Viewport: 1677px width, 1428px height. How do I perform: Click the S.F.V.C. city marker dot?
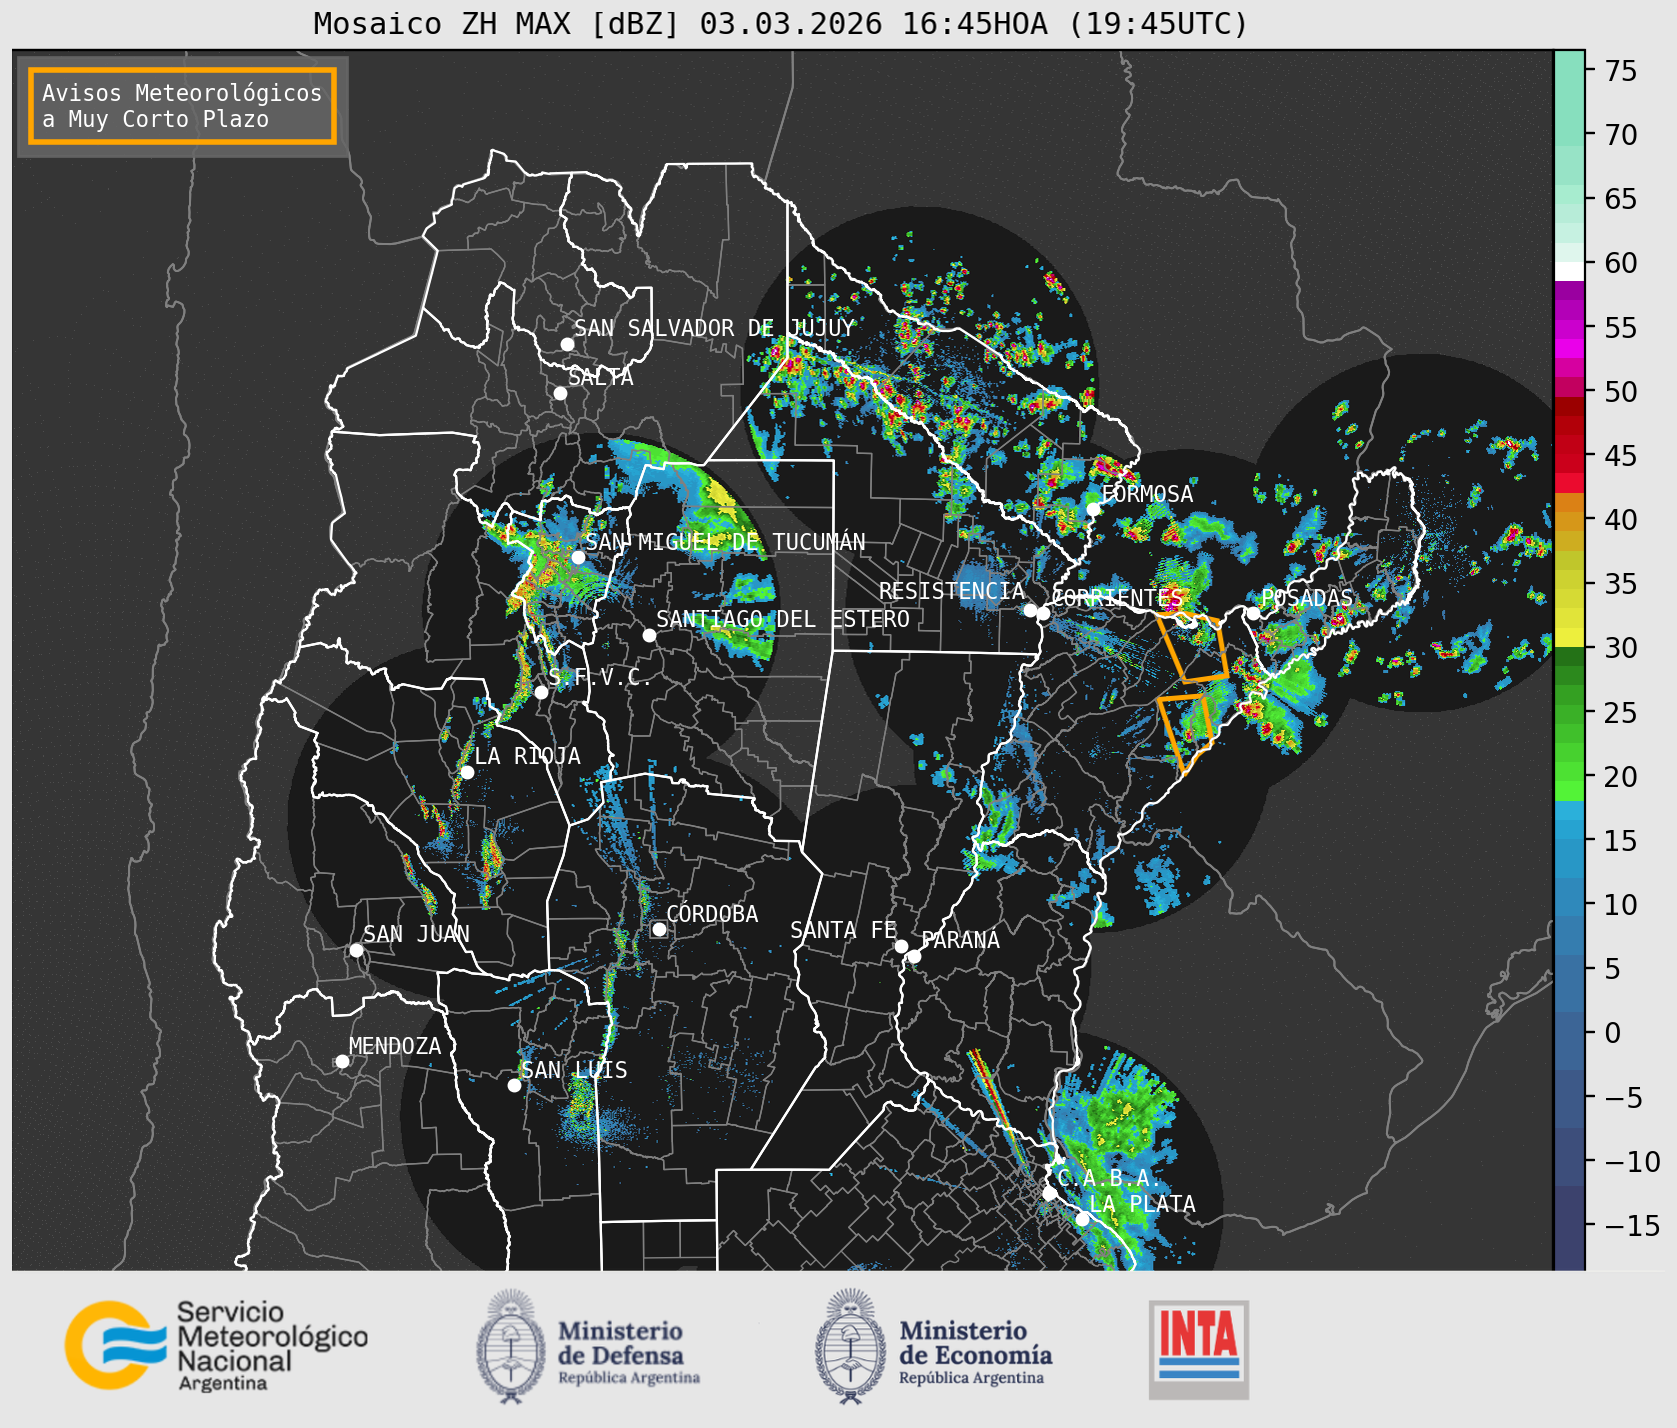tap(541, 692)
